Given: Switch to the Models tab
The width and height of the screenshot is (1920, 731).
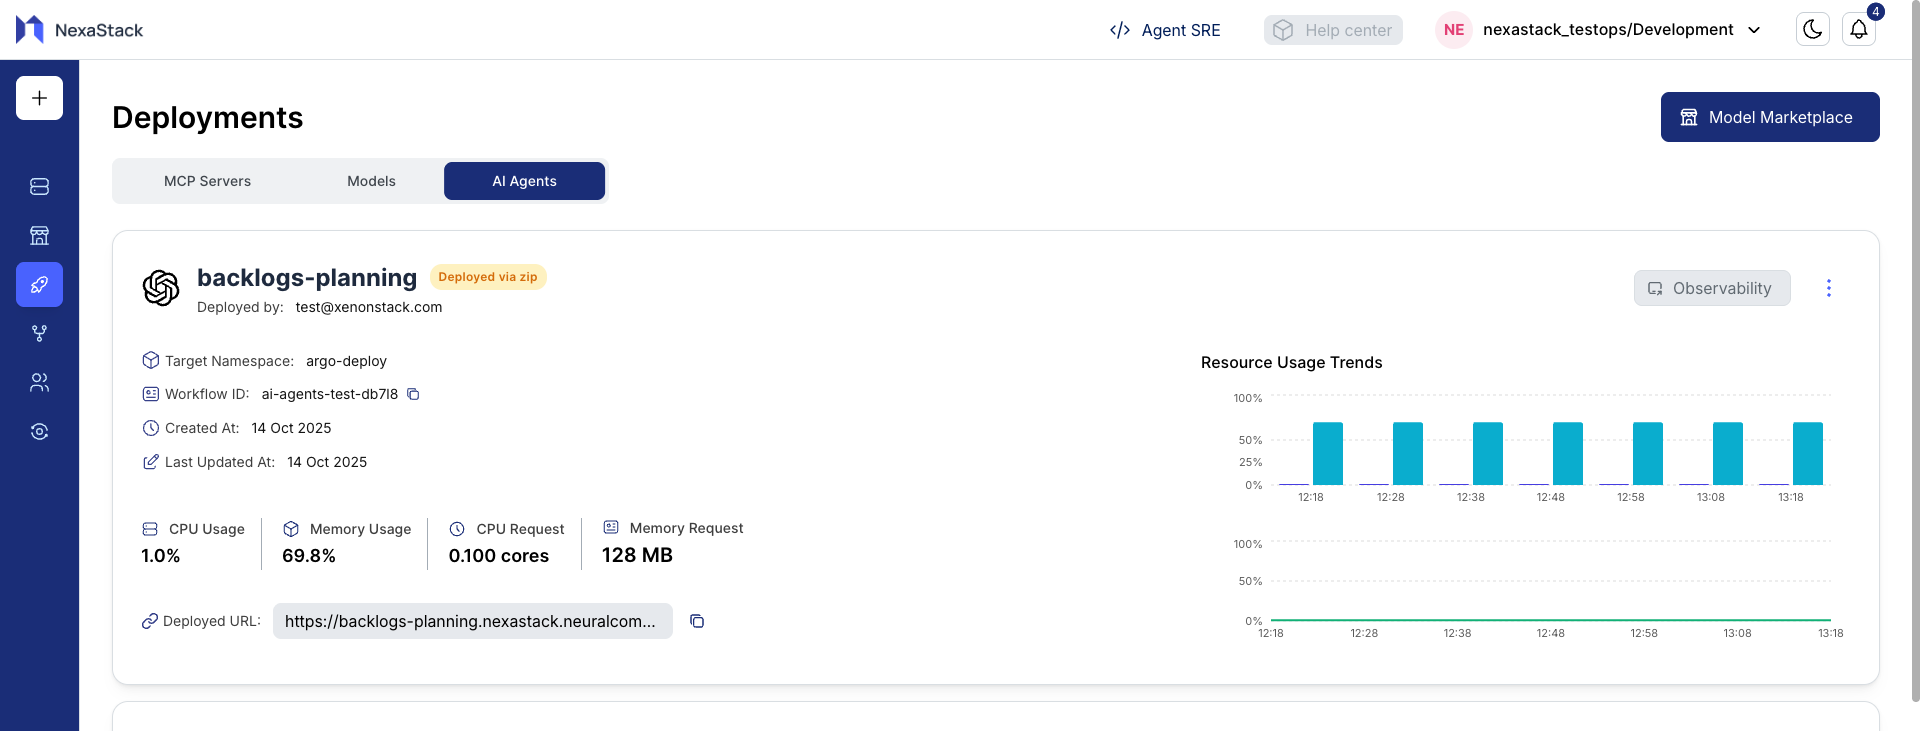Looking at the screenshot, I should pos(371,181).
